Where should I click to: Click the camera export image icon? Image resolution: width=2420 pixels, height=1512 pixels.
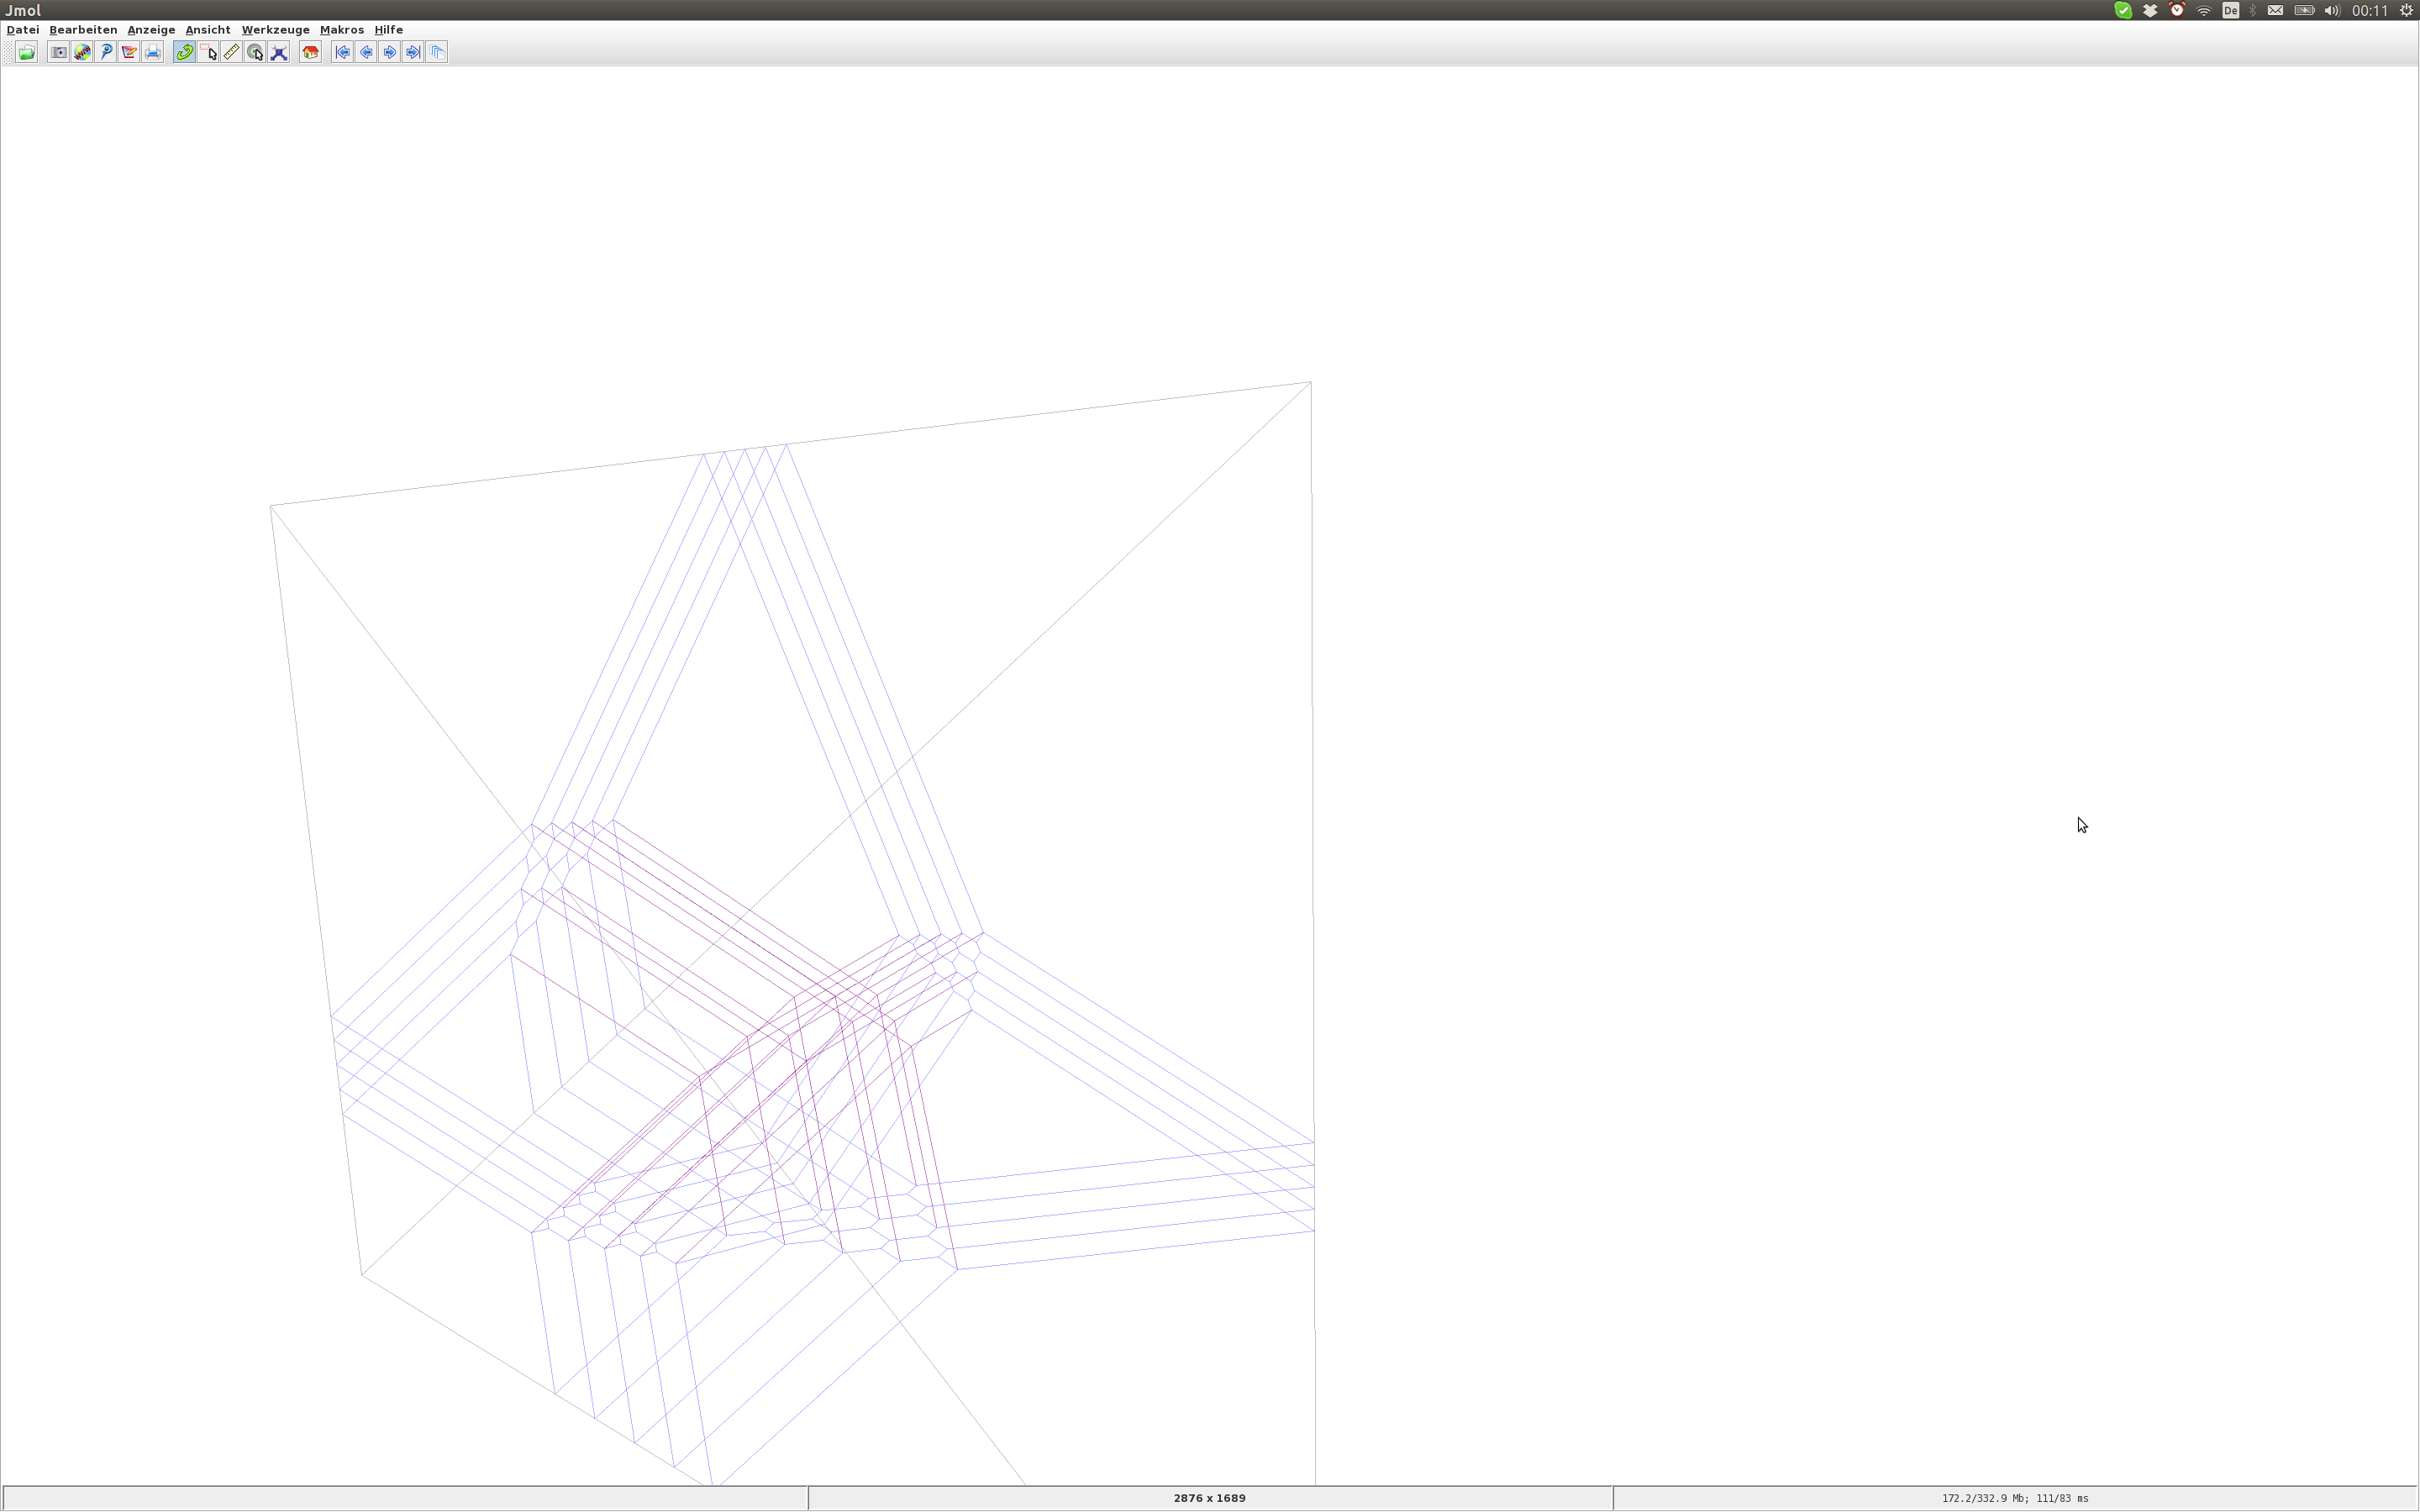[59, 53]
